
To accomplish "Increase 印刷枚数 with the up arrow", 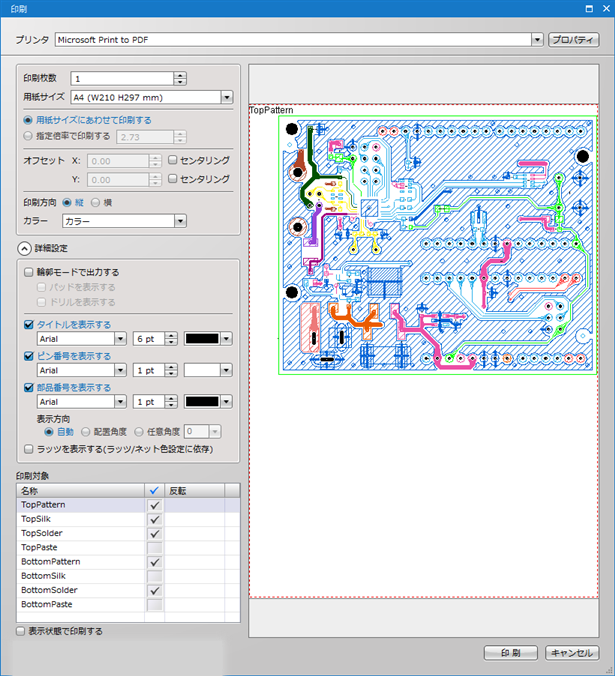I will pos(179,74).
